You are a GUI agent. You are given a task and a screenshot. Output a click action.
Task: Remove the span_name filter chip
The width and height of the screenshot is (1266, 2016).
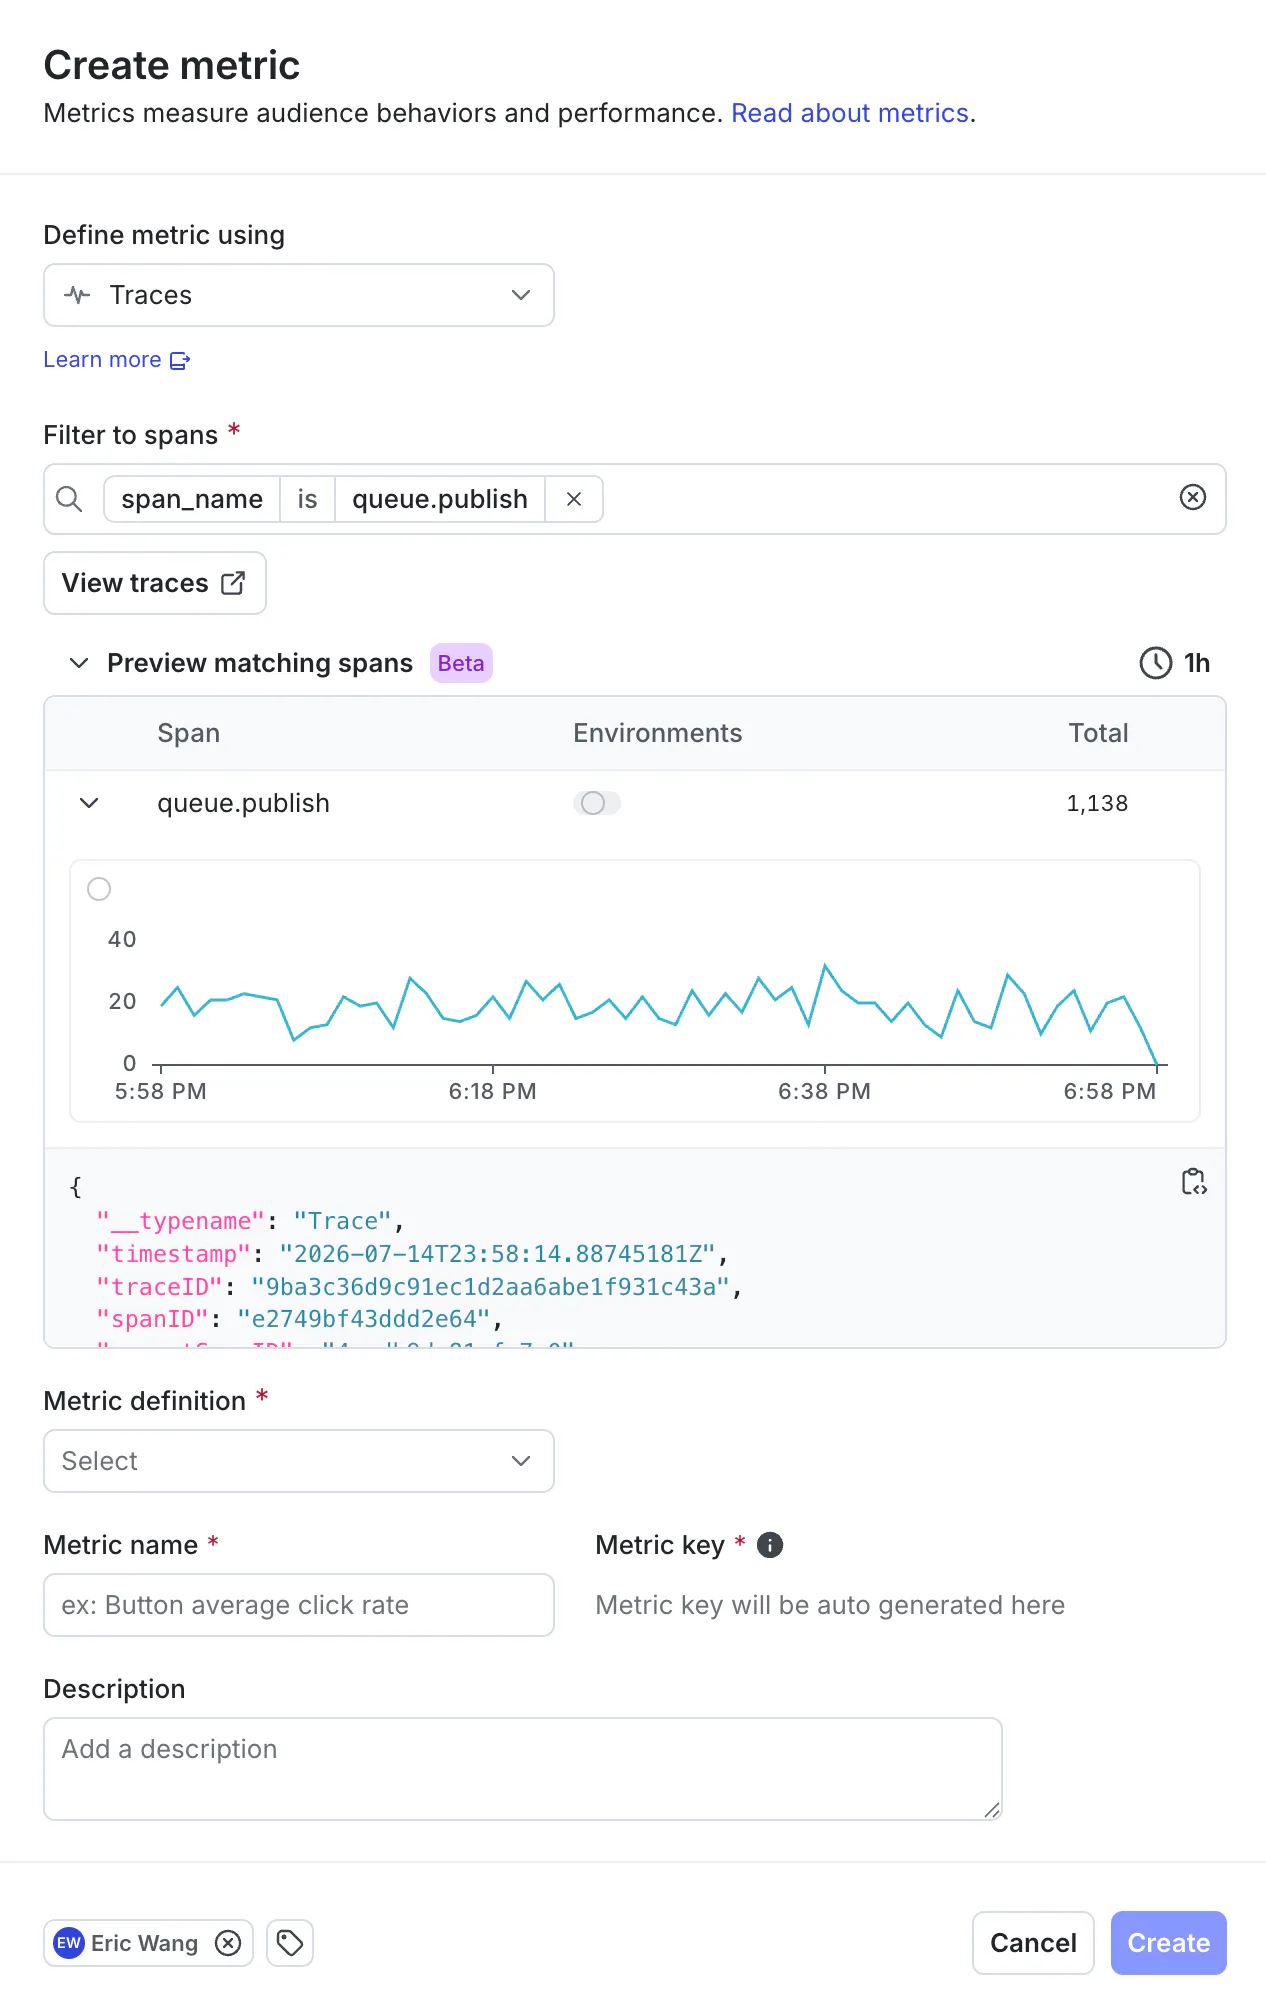(574, 499)
